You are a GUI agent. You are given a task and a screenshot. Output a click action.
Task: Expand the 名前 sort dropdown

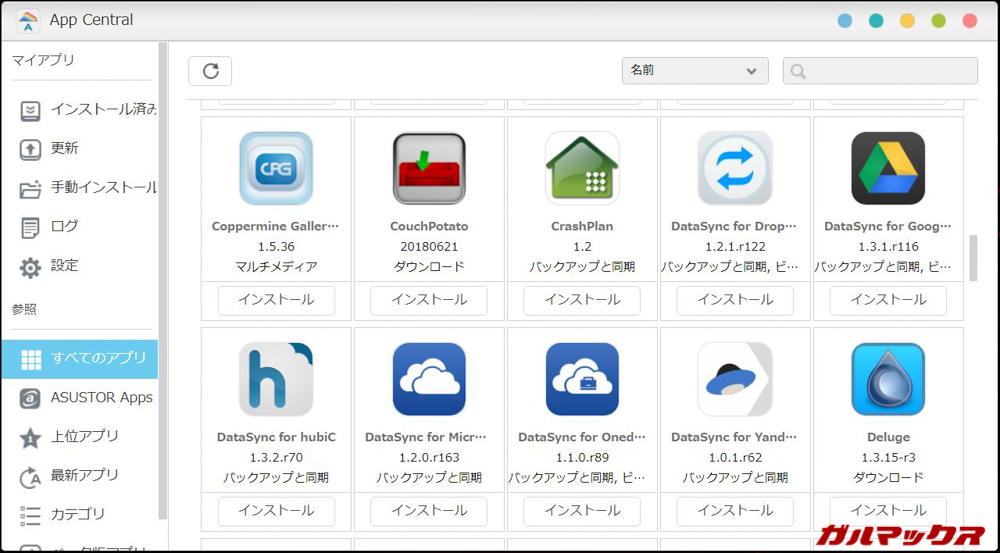coord(694,71)
